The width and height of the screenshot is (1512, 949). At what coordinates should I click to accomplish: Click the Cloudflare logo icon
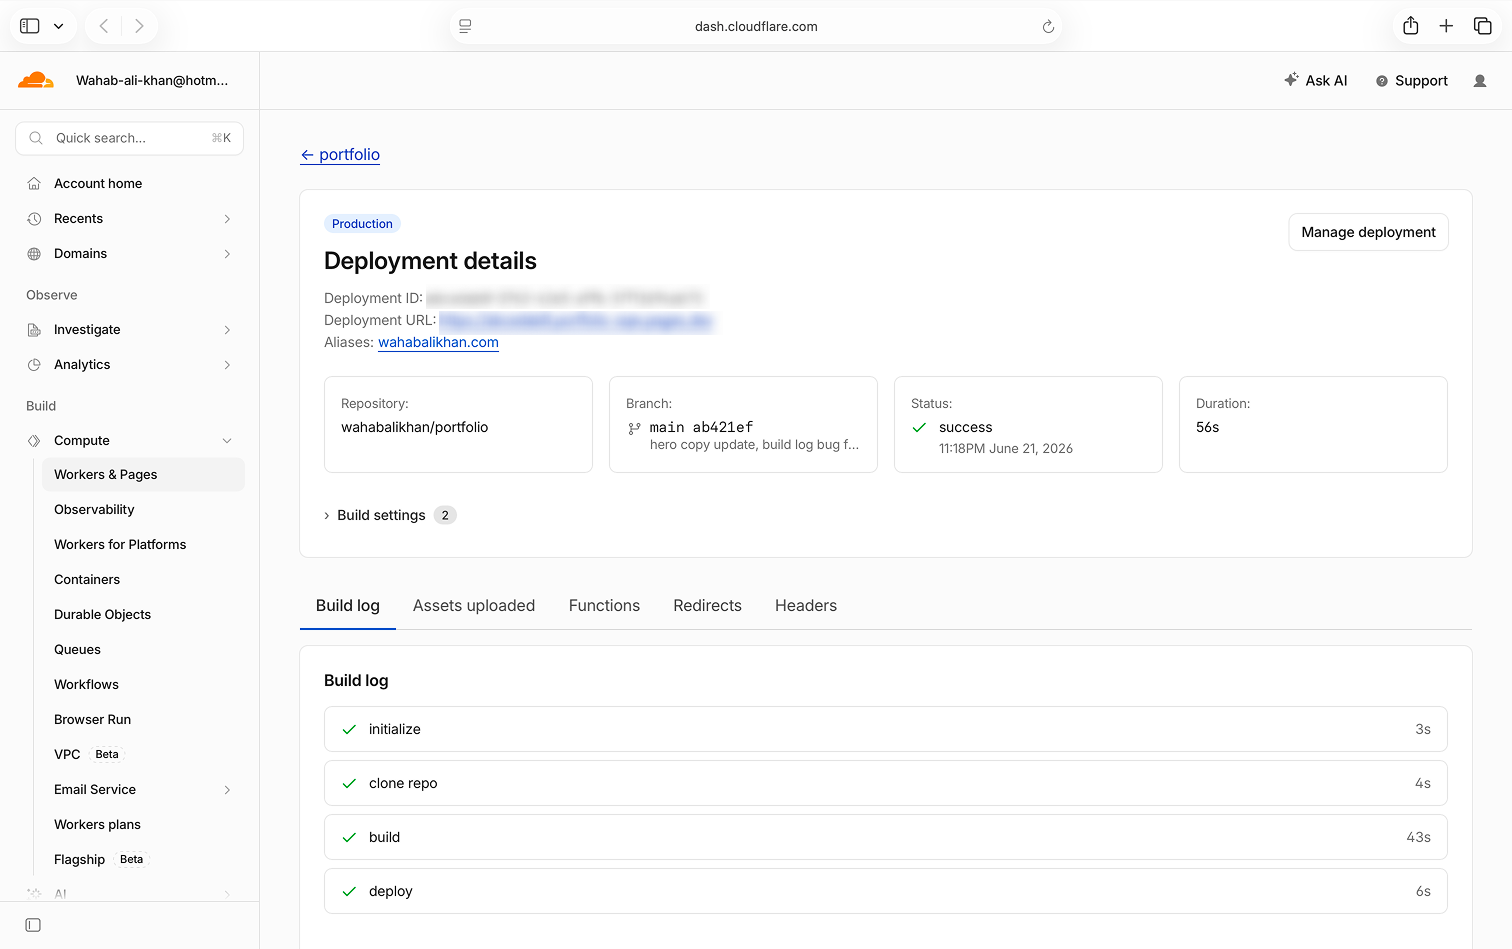[x=36, y=80]
